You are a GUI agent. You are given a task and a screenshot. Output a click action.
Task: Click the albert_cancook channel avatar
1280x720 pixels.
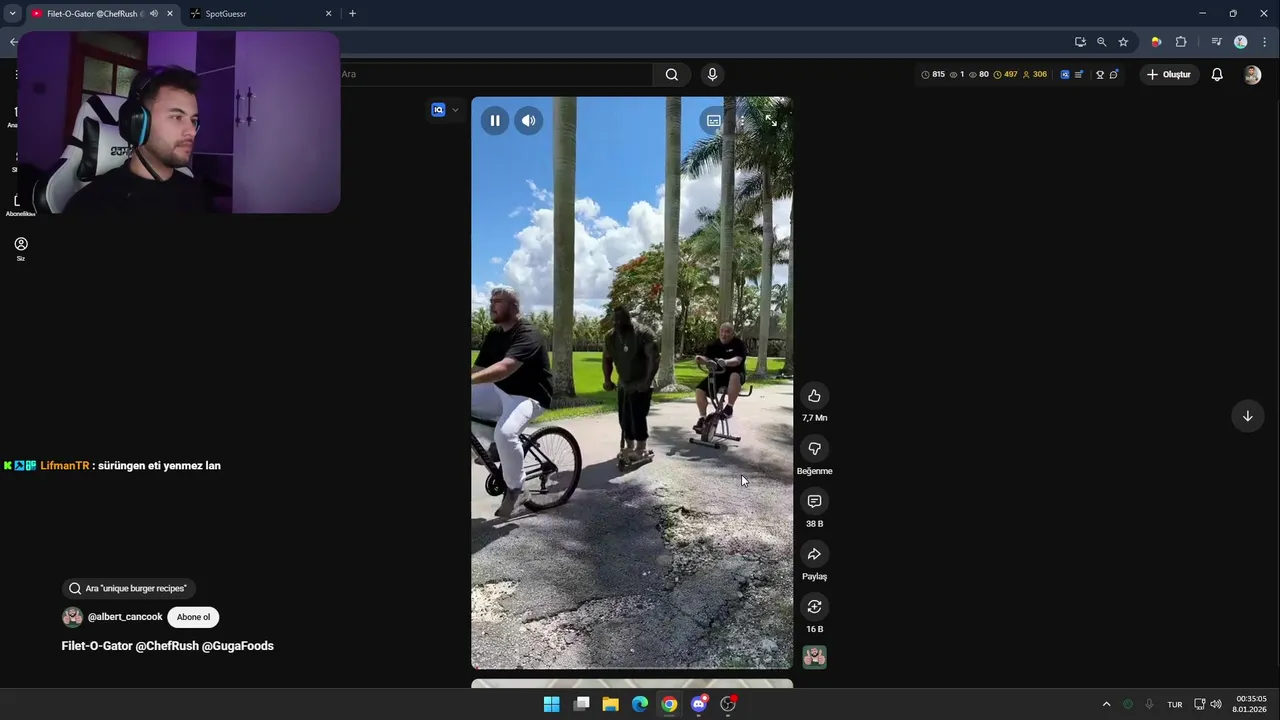(x=72, y=617)
